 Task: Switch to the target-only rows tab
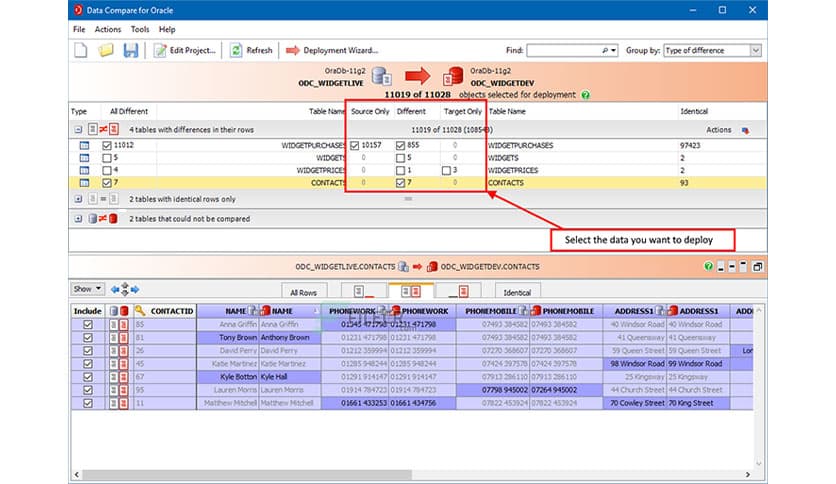pyautogui.click(x=459, y=291)
